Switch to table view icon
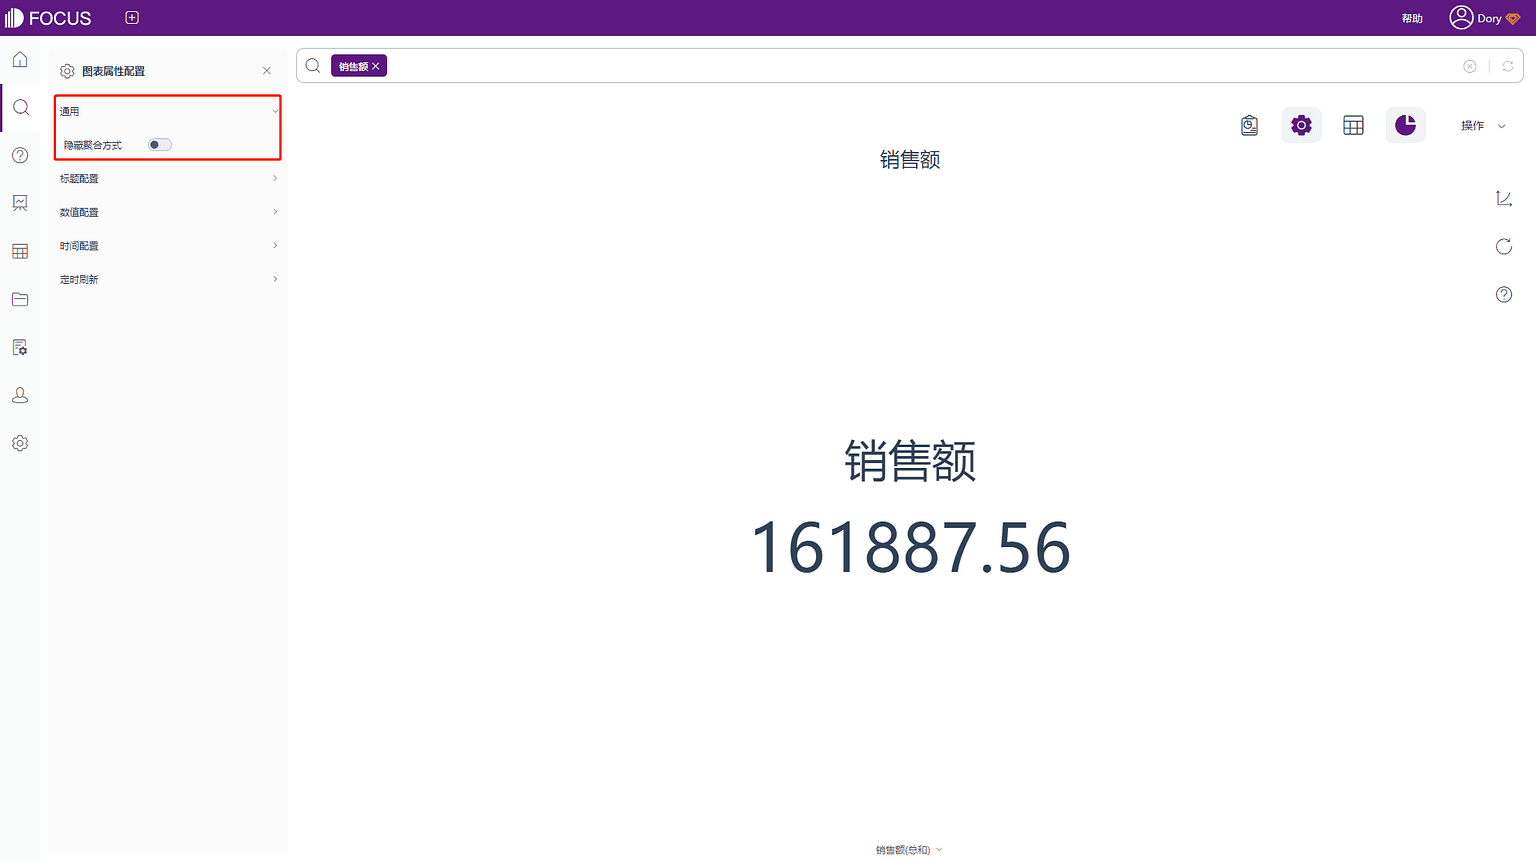1536x863 pixels. click(1353, 125)
